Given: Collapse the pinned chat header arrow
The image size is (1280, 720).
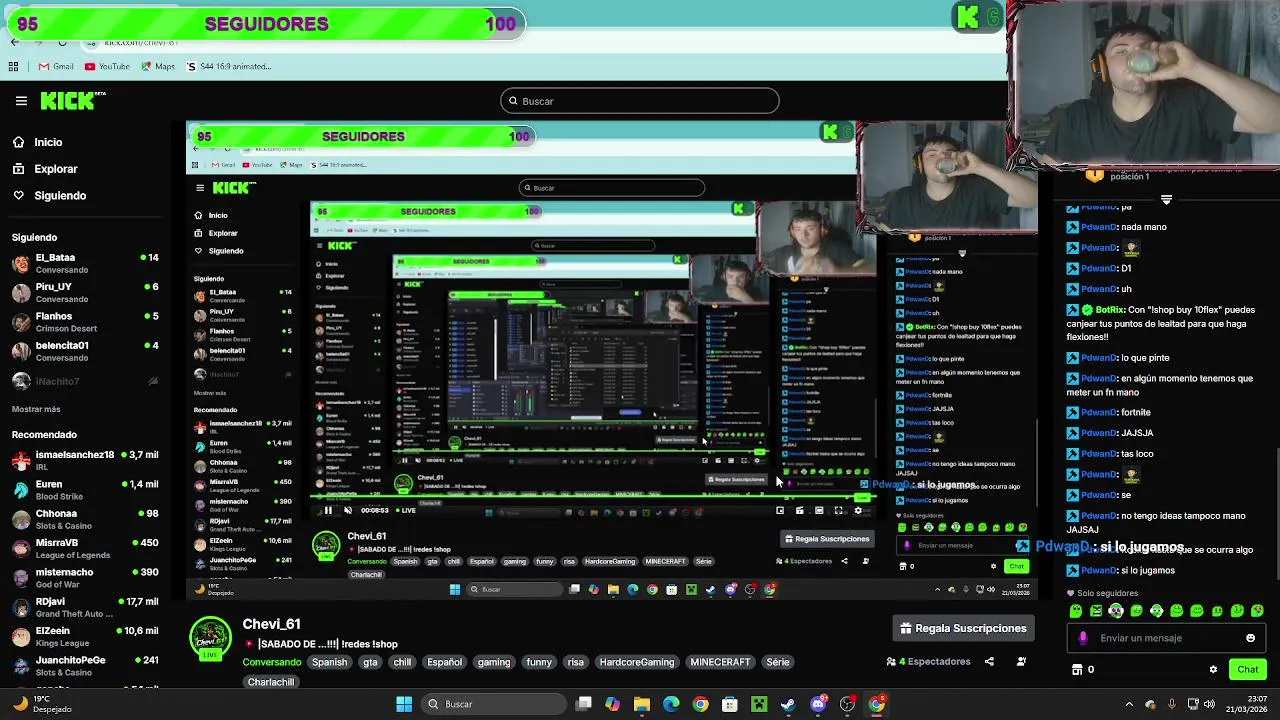Looking at the screenshot, I should [x=1166, y=199].
